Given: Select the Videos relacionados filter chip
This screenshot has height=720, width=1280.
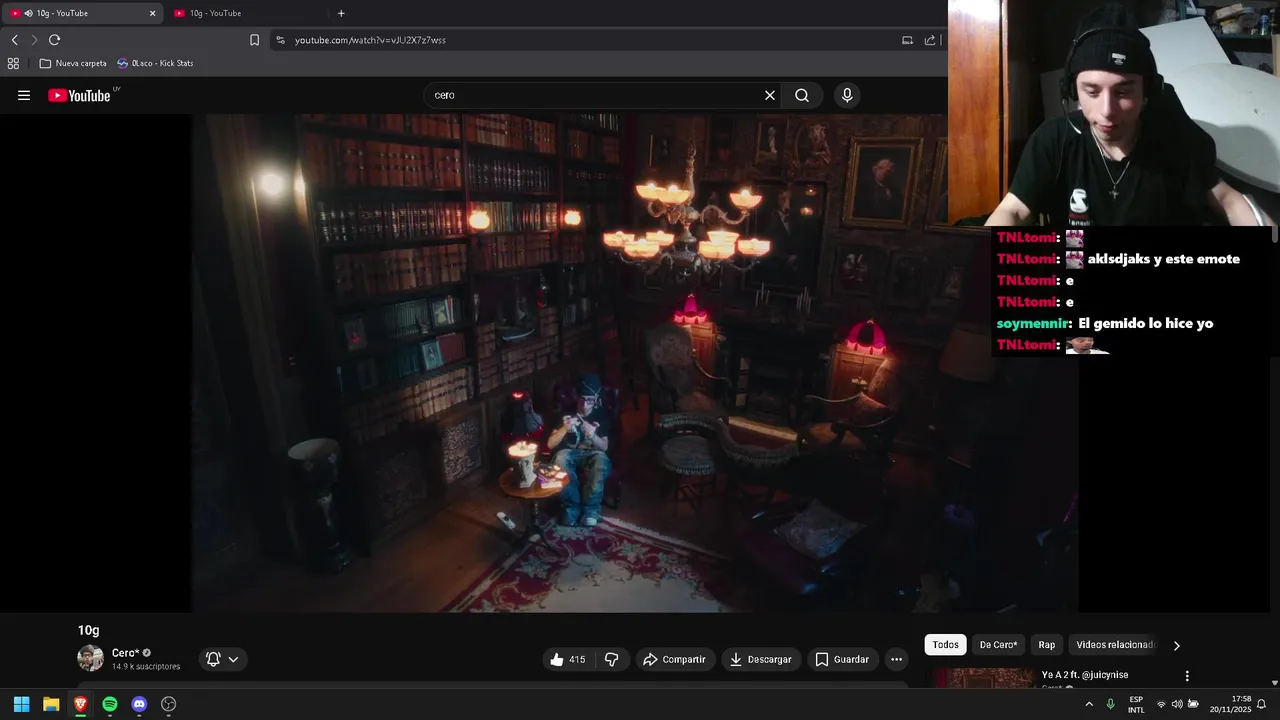Looking at the screenshot, I should pos(1114,645).
